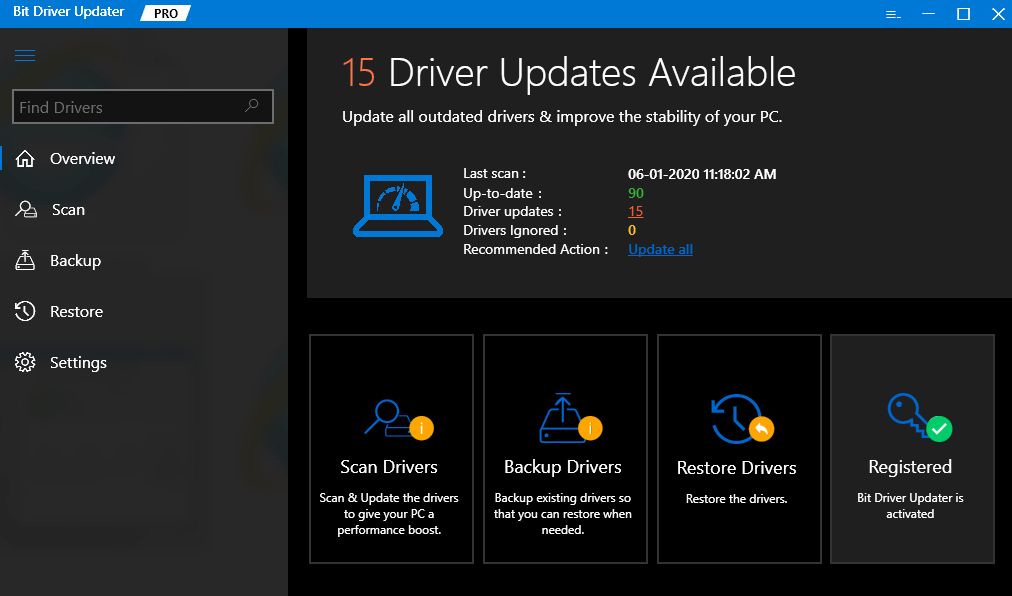Viewport: 1012px width, 596px height.
Task: Click the 15 driver updates link
Action: 635,211
